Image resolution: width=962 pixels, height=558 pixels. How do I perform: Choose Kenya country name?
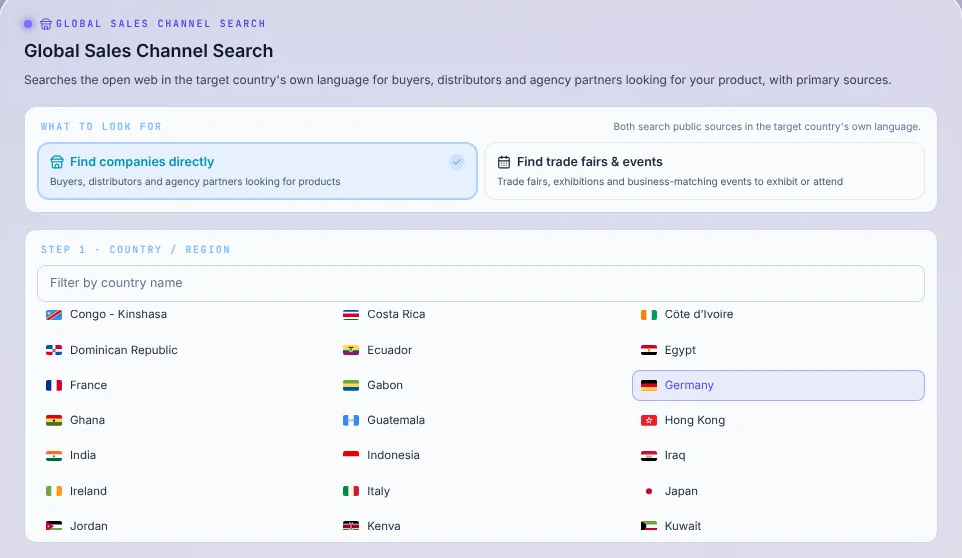coord(384,526)
